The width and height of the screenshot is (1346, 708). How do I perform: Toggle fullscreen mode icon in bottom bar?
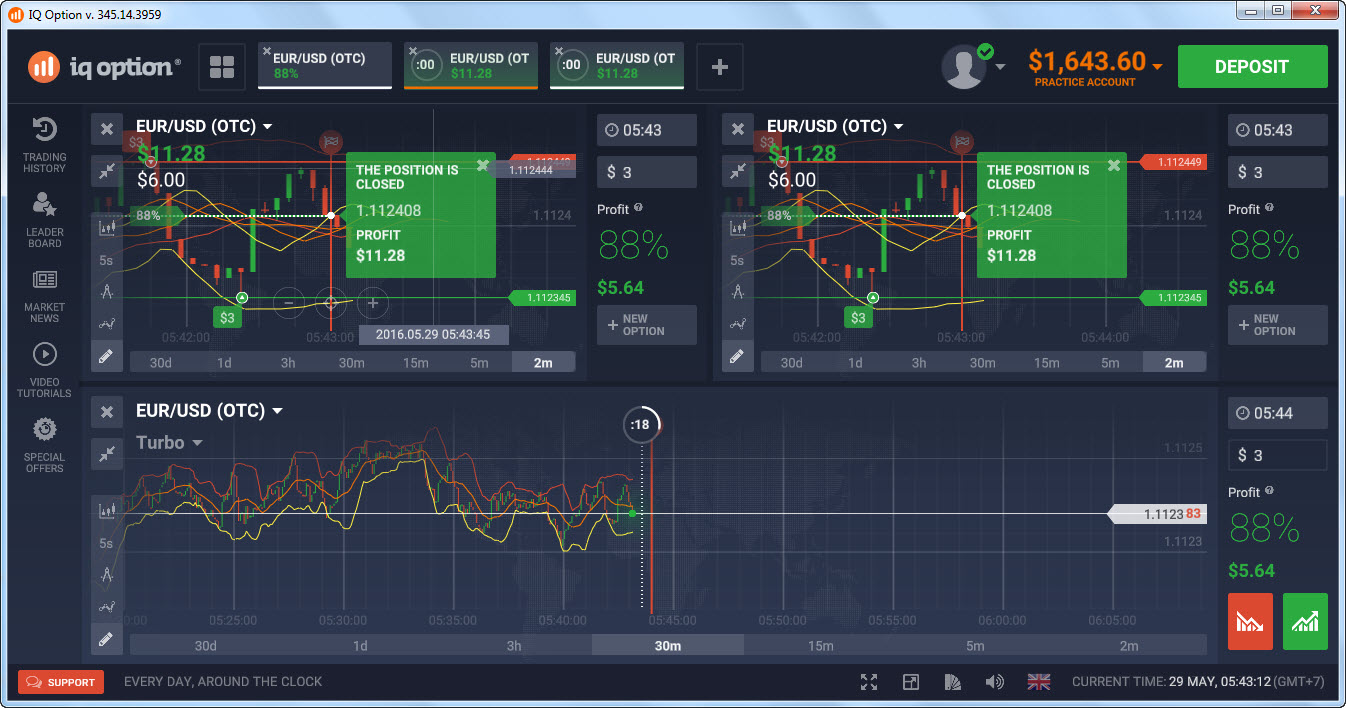coord(869,682)
